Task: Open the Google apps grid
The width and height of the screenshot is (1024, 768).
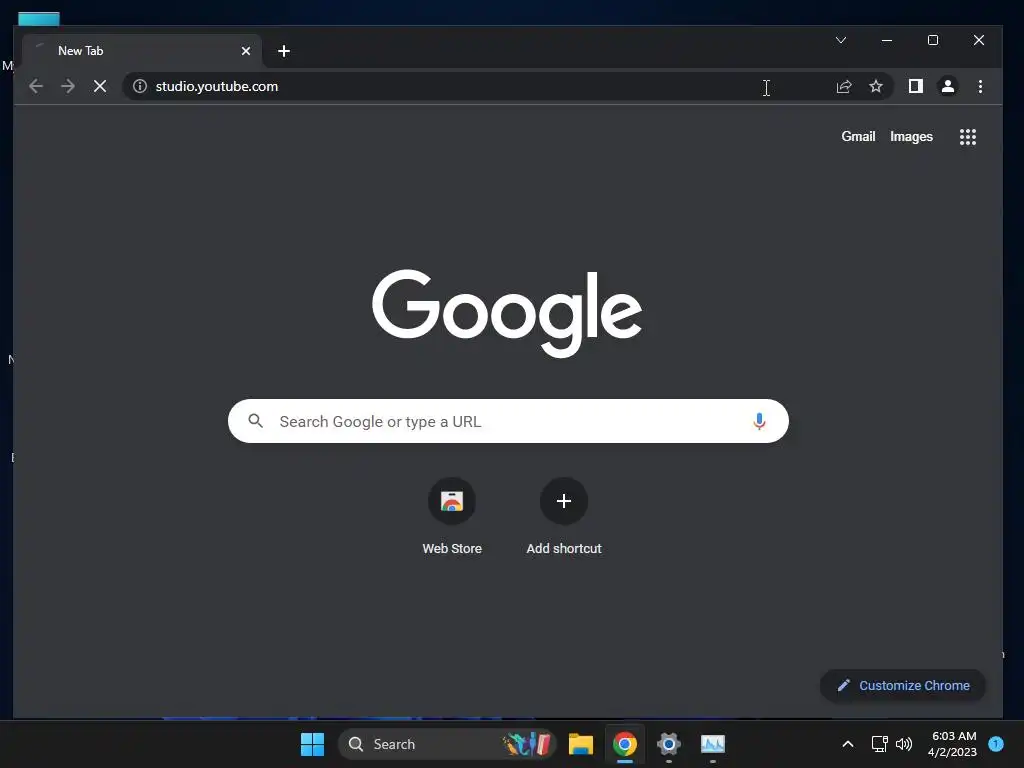Action: 968,136
